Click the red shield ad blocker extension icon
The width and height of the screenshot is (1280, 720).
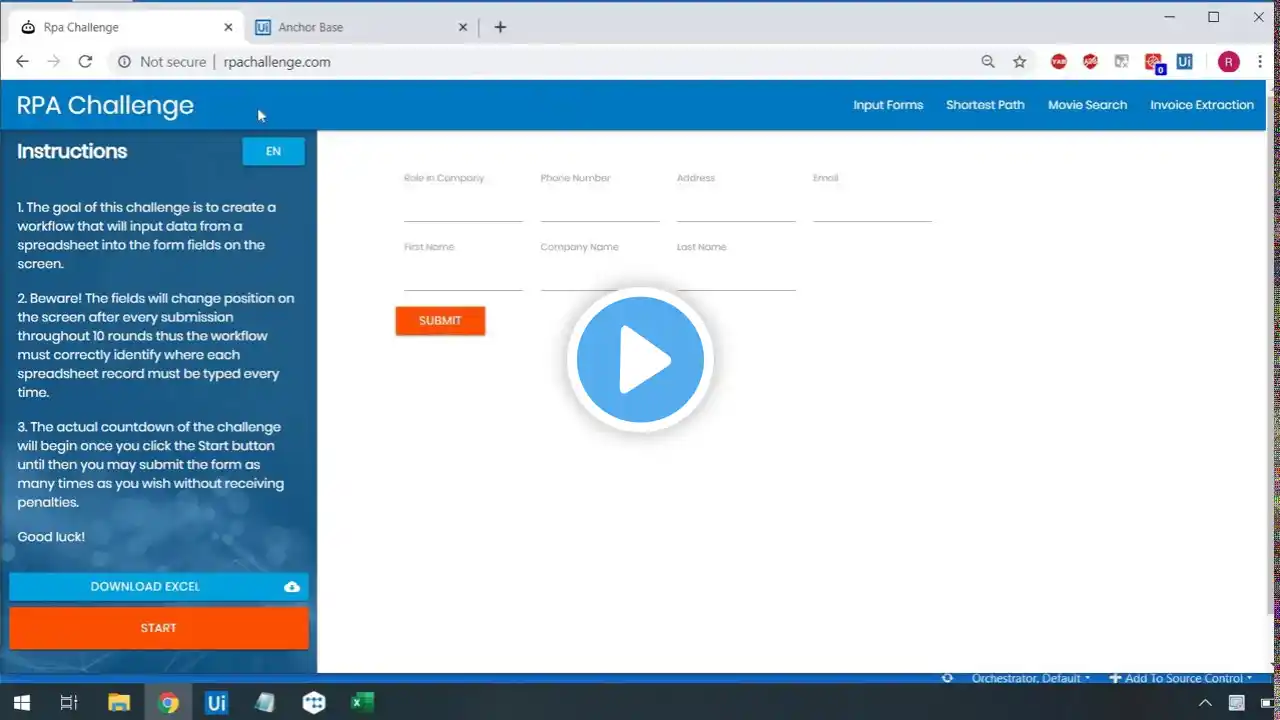1090,62
